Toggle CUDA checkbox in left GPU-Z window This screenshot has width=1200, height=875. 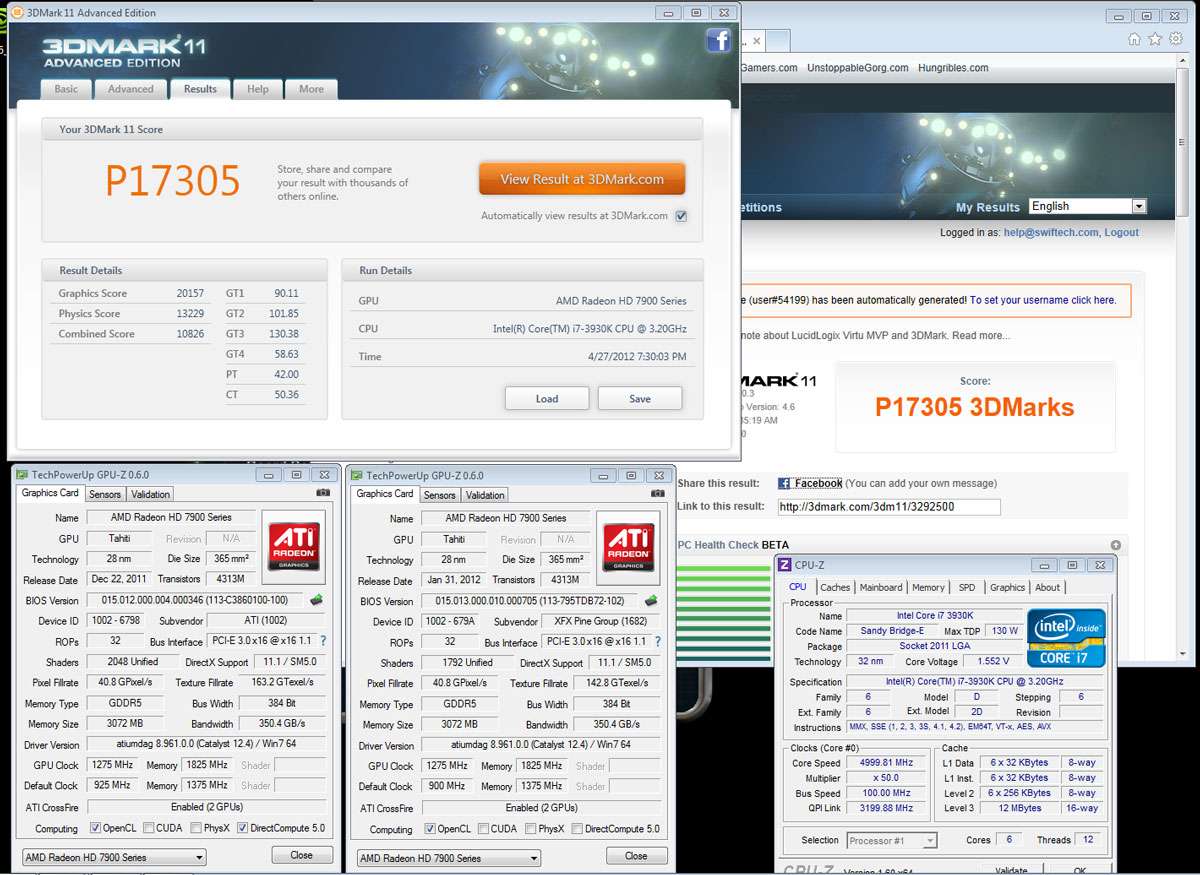point(148,828)
